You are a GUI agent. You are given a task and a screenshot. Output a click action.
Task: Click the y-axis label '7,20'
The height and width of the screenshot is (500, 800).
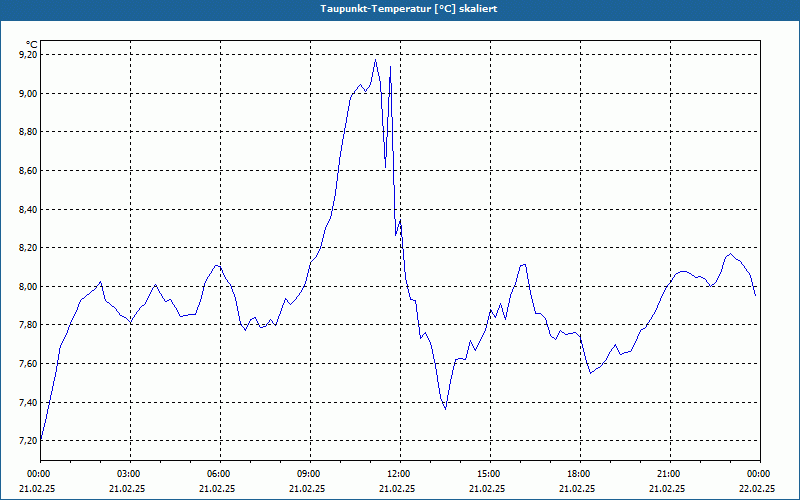pos(27,441)
